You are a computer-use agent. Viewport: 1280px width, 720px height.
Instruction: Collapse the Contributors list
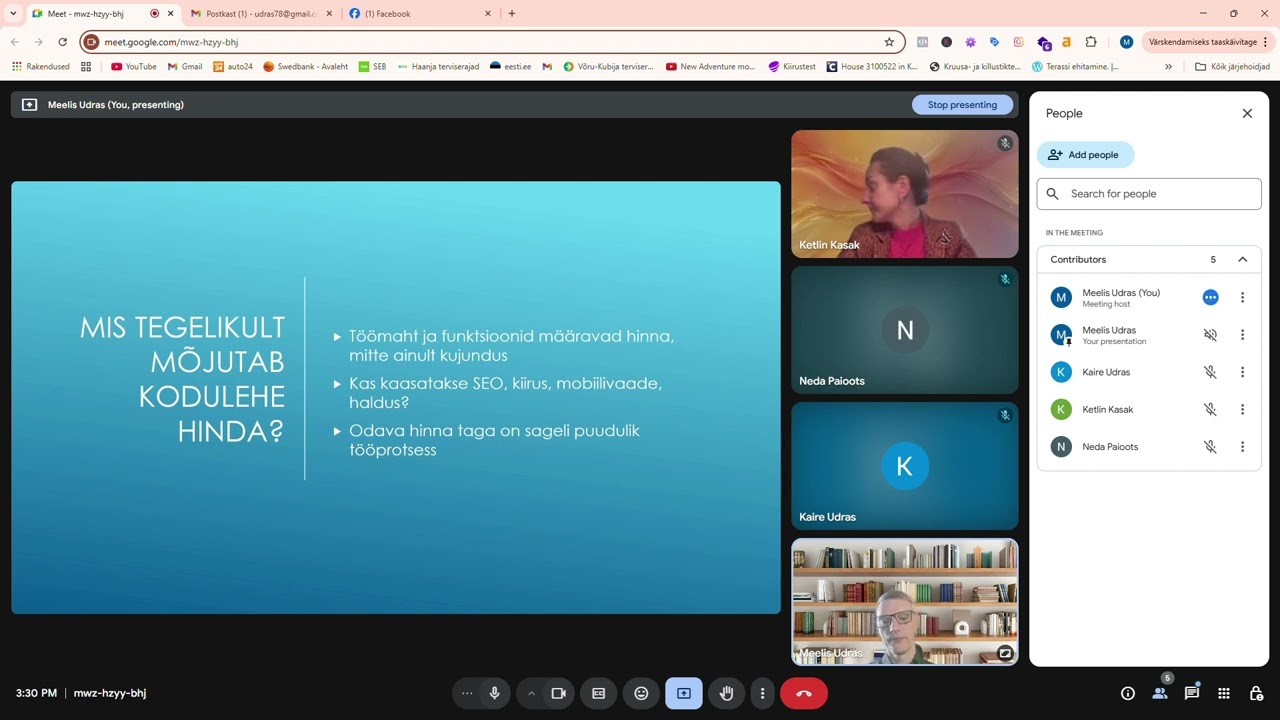point(1243,259)
